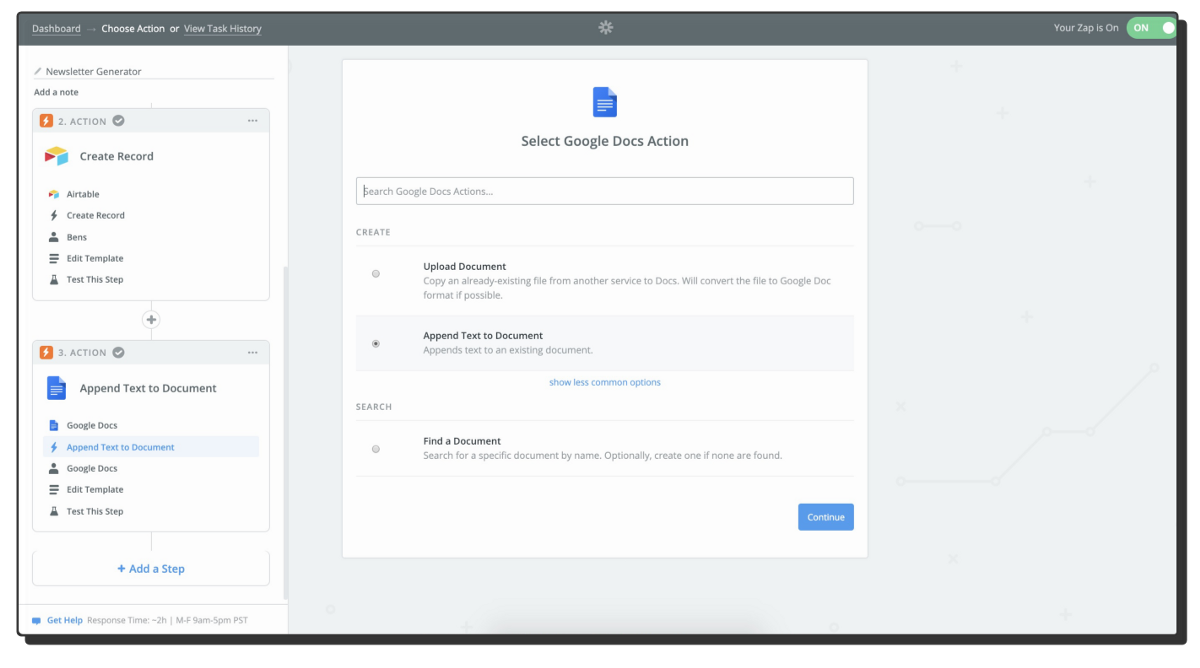The height and width of the screenshot is (668, 1200).
Task: Click the Google Docs icon above the heading
Action: point(605,102)
